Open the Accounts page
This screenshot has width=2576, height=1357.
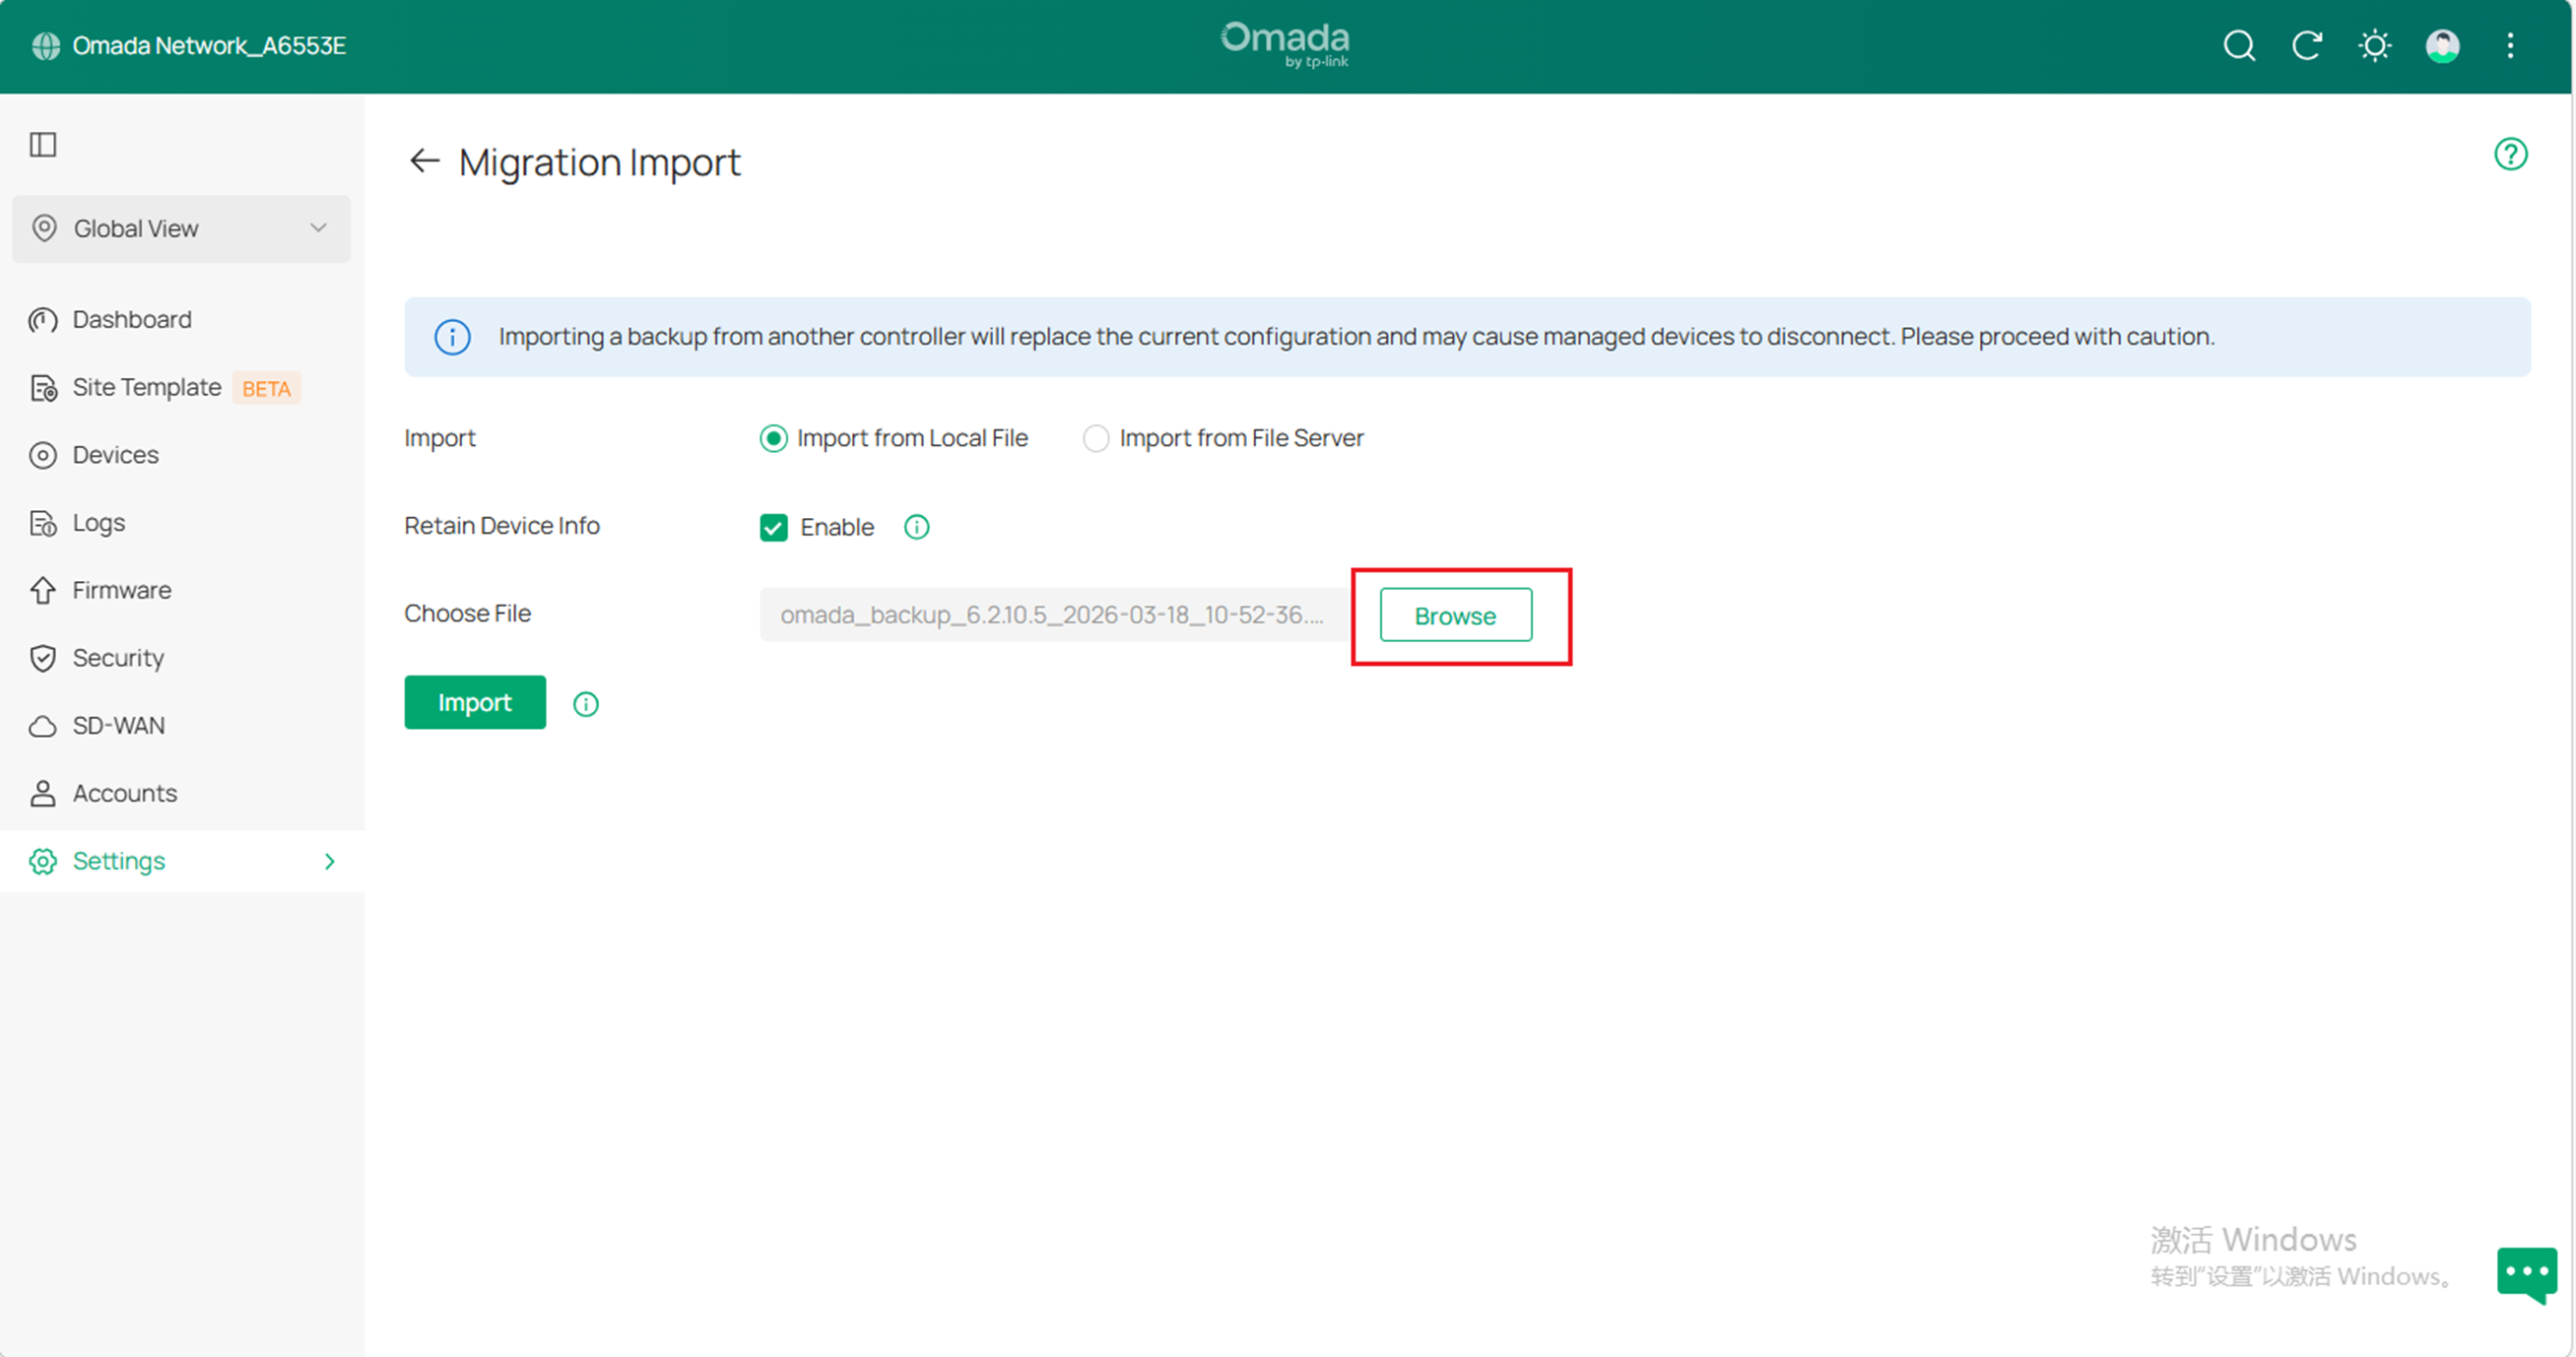coord(123,793)
